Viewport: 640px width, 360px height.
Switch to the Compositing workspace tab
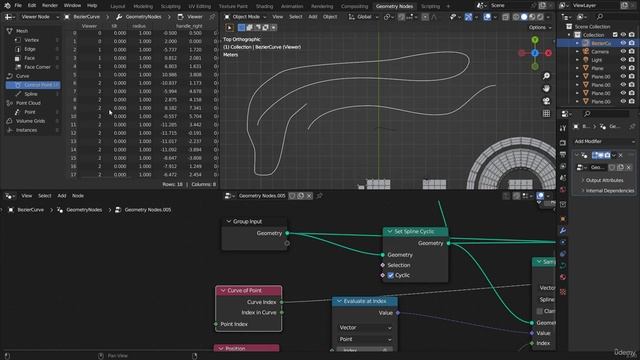tap(354, 6)
